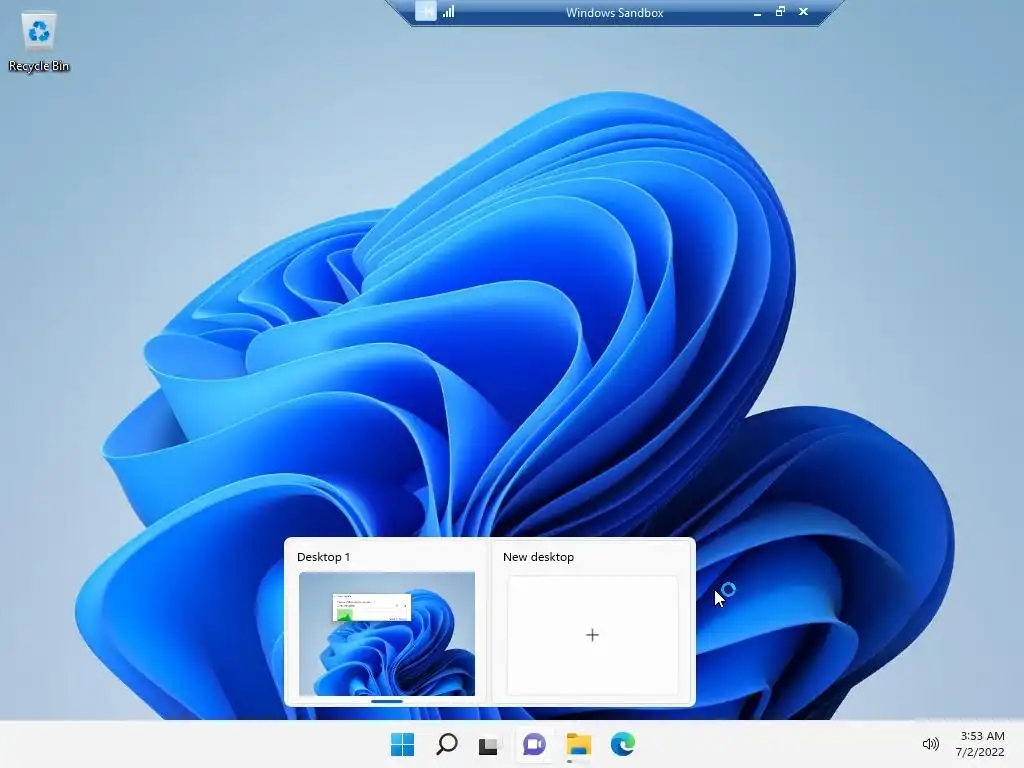This screenshot has height=768, width=1024.
Task: Launch Microsoft Edge from the taskbar
Action: (x=622, y=744)
